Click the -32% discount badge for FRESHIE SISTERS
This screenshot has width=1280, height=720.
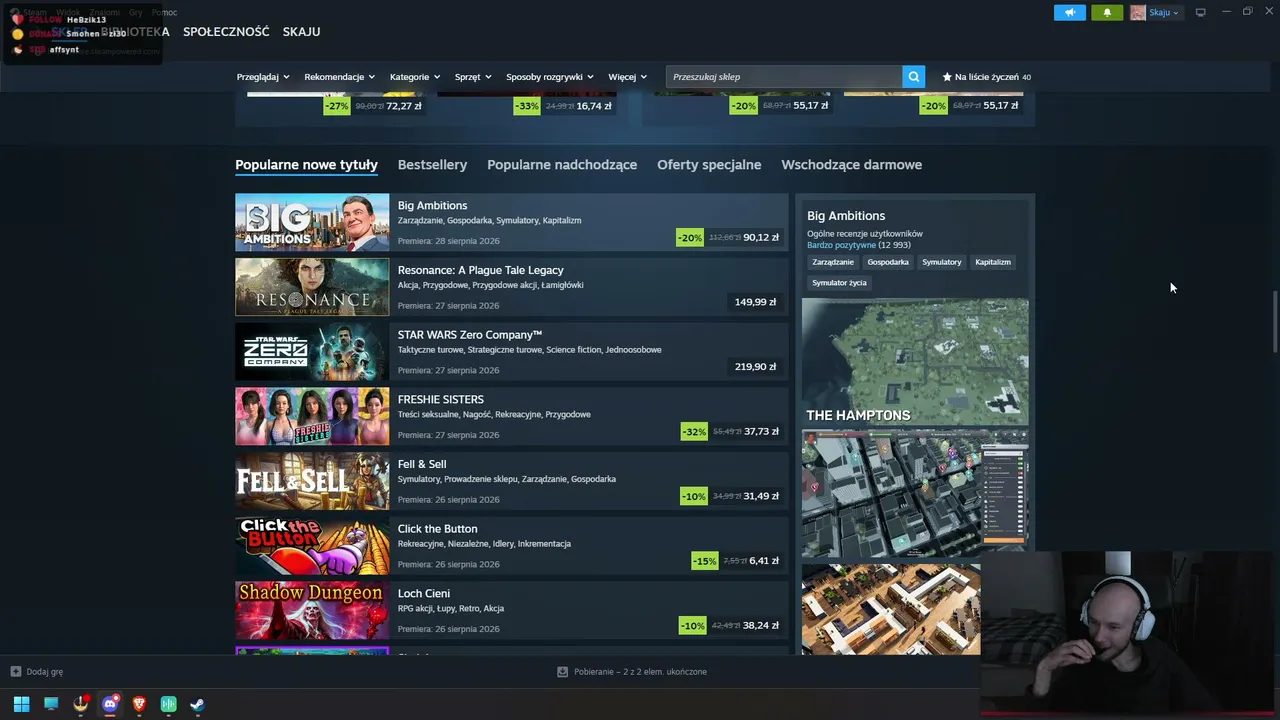coord(694,432)
